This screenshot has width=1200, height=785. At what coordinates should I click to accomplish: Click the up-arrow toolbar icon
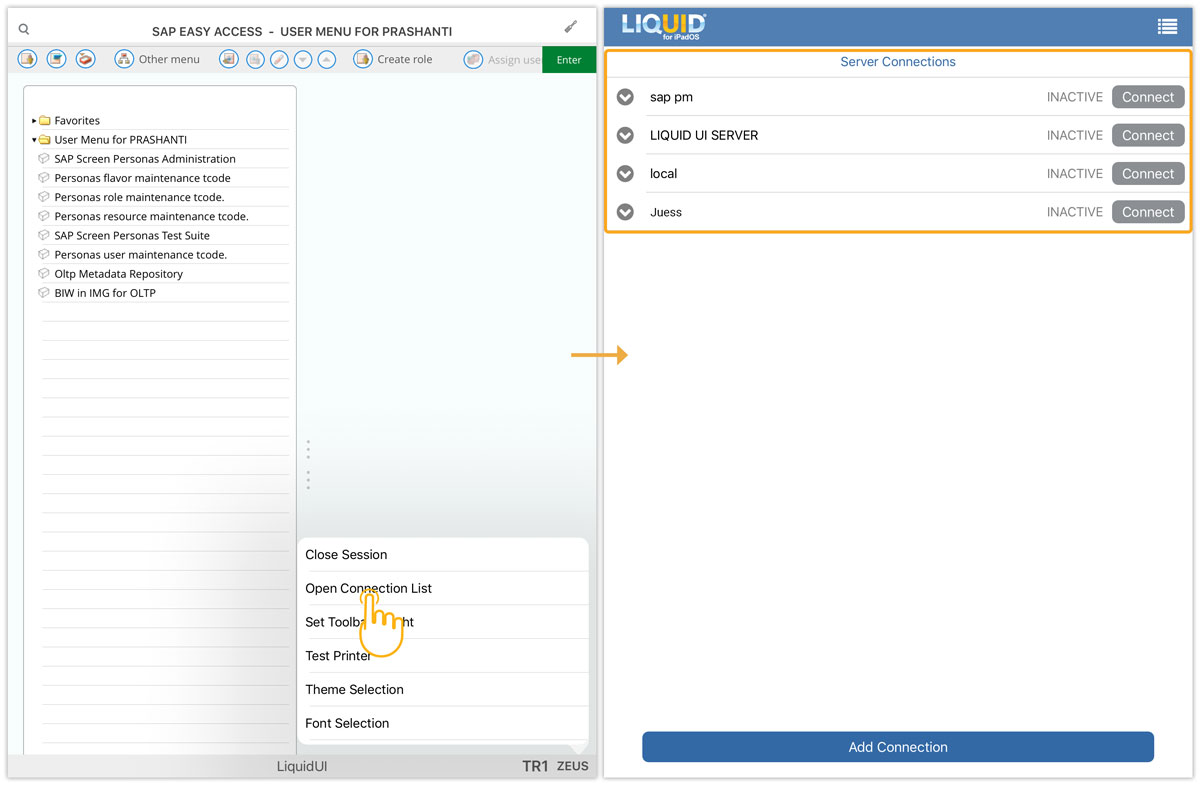(327, 59)
